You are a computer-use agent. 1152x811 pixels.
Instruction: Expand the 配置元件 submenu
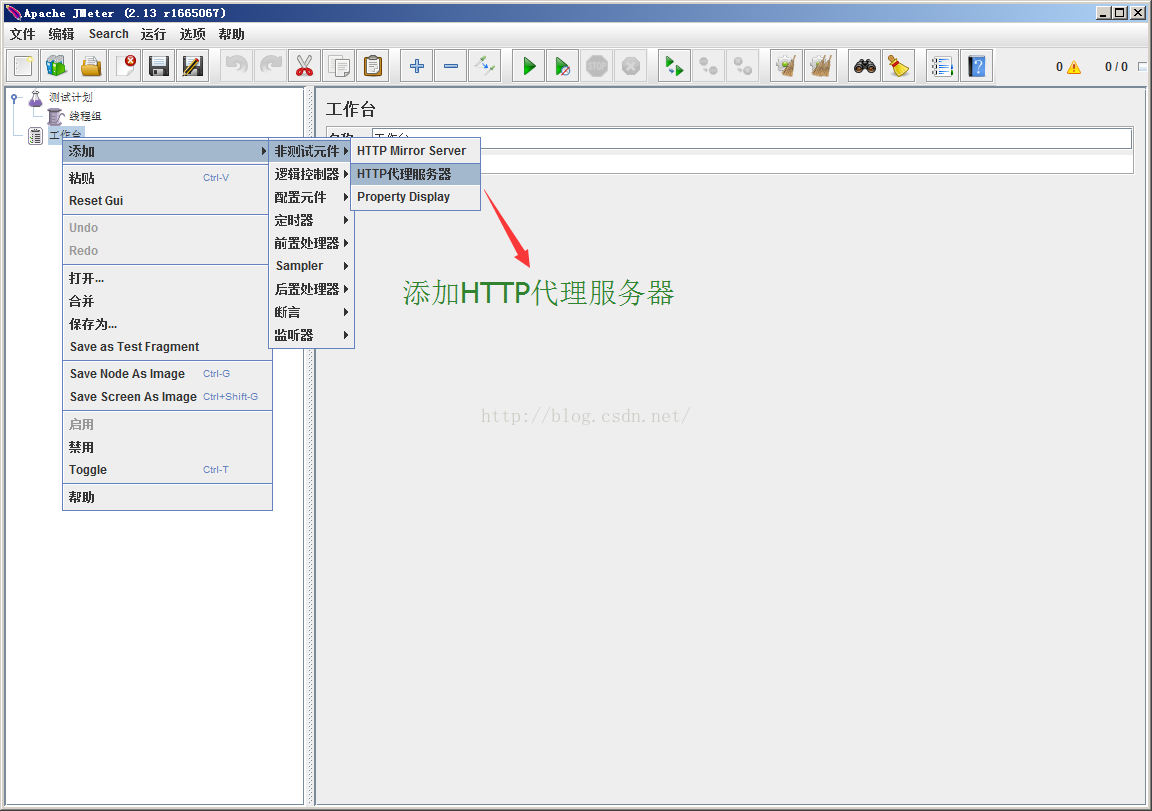point(311,197)
